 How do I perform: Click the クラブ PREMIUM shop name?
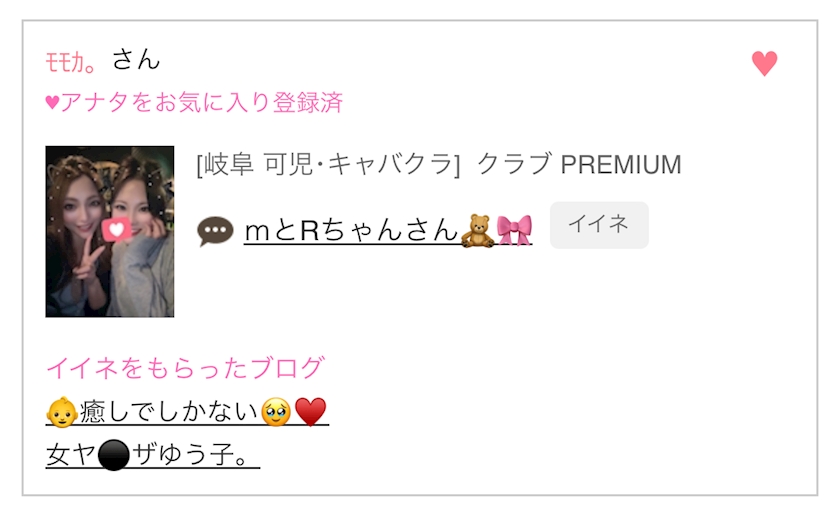point(579,164)
